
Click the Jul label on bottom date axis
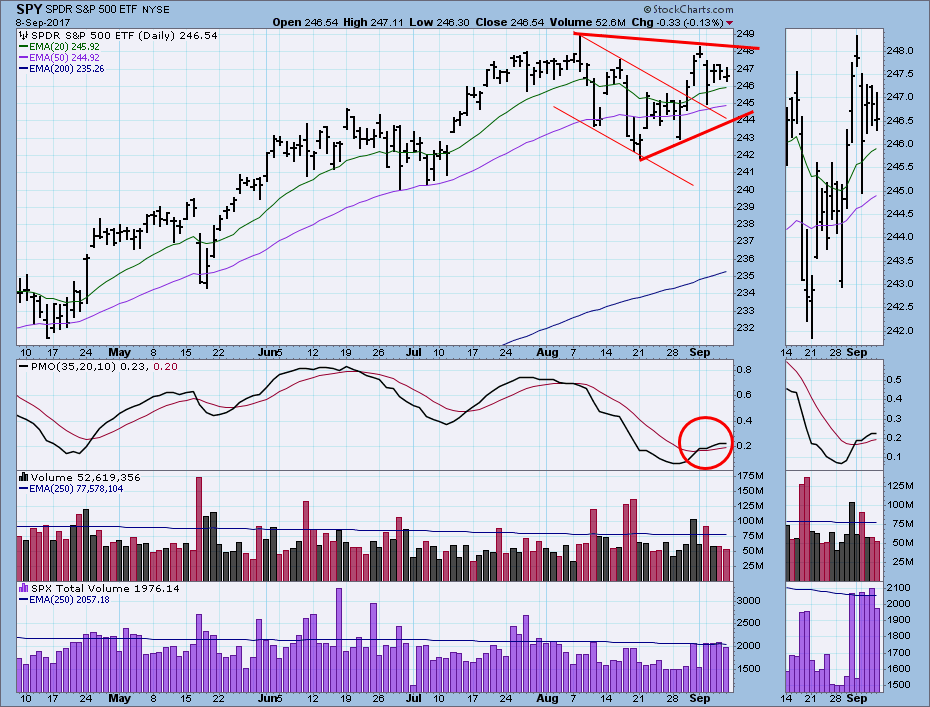414,698
